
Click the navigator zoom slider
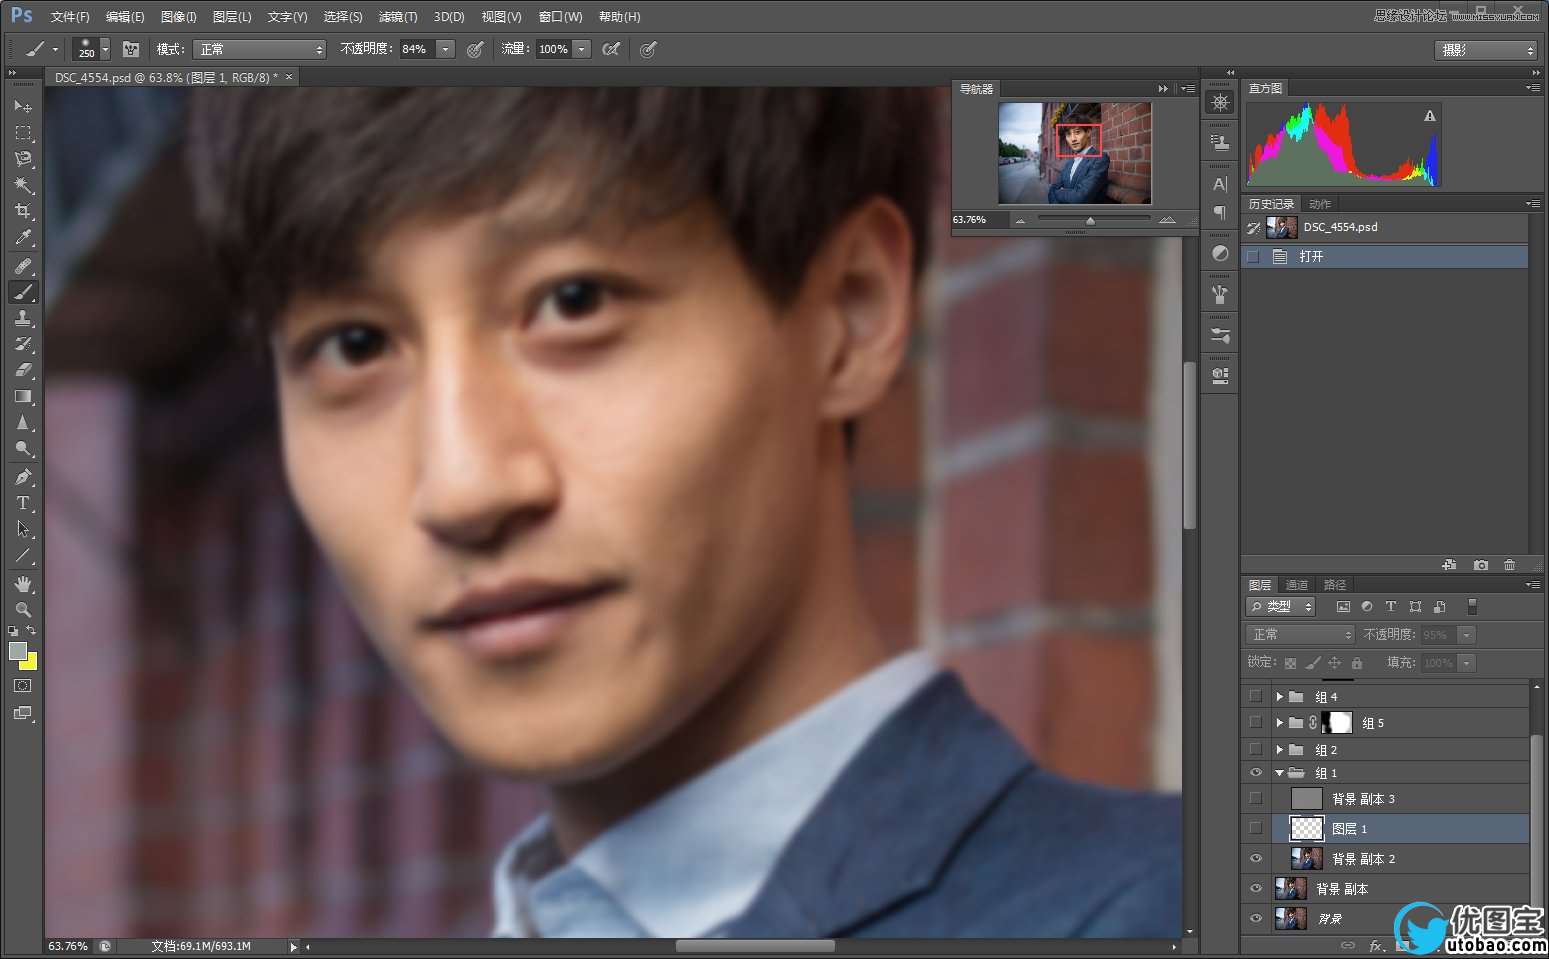click(1093, 219)
